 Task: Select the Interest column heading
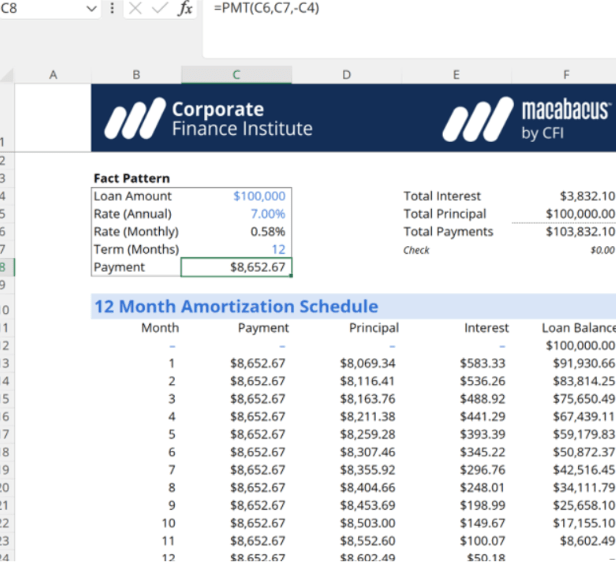click(486, 328)
